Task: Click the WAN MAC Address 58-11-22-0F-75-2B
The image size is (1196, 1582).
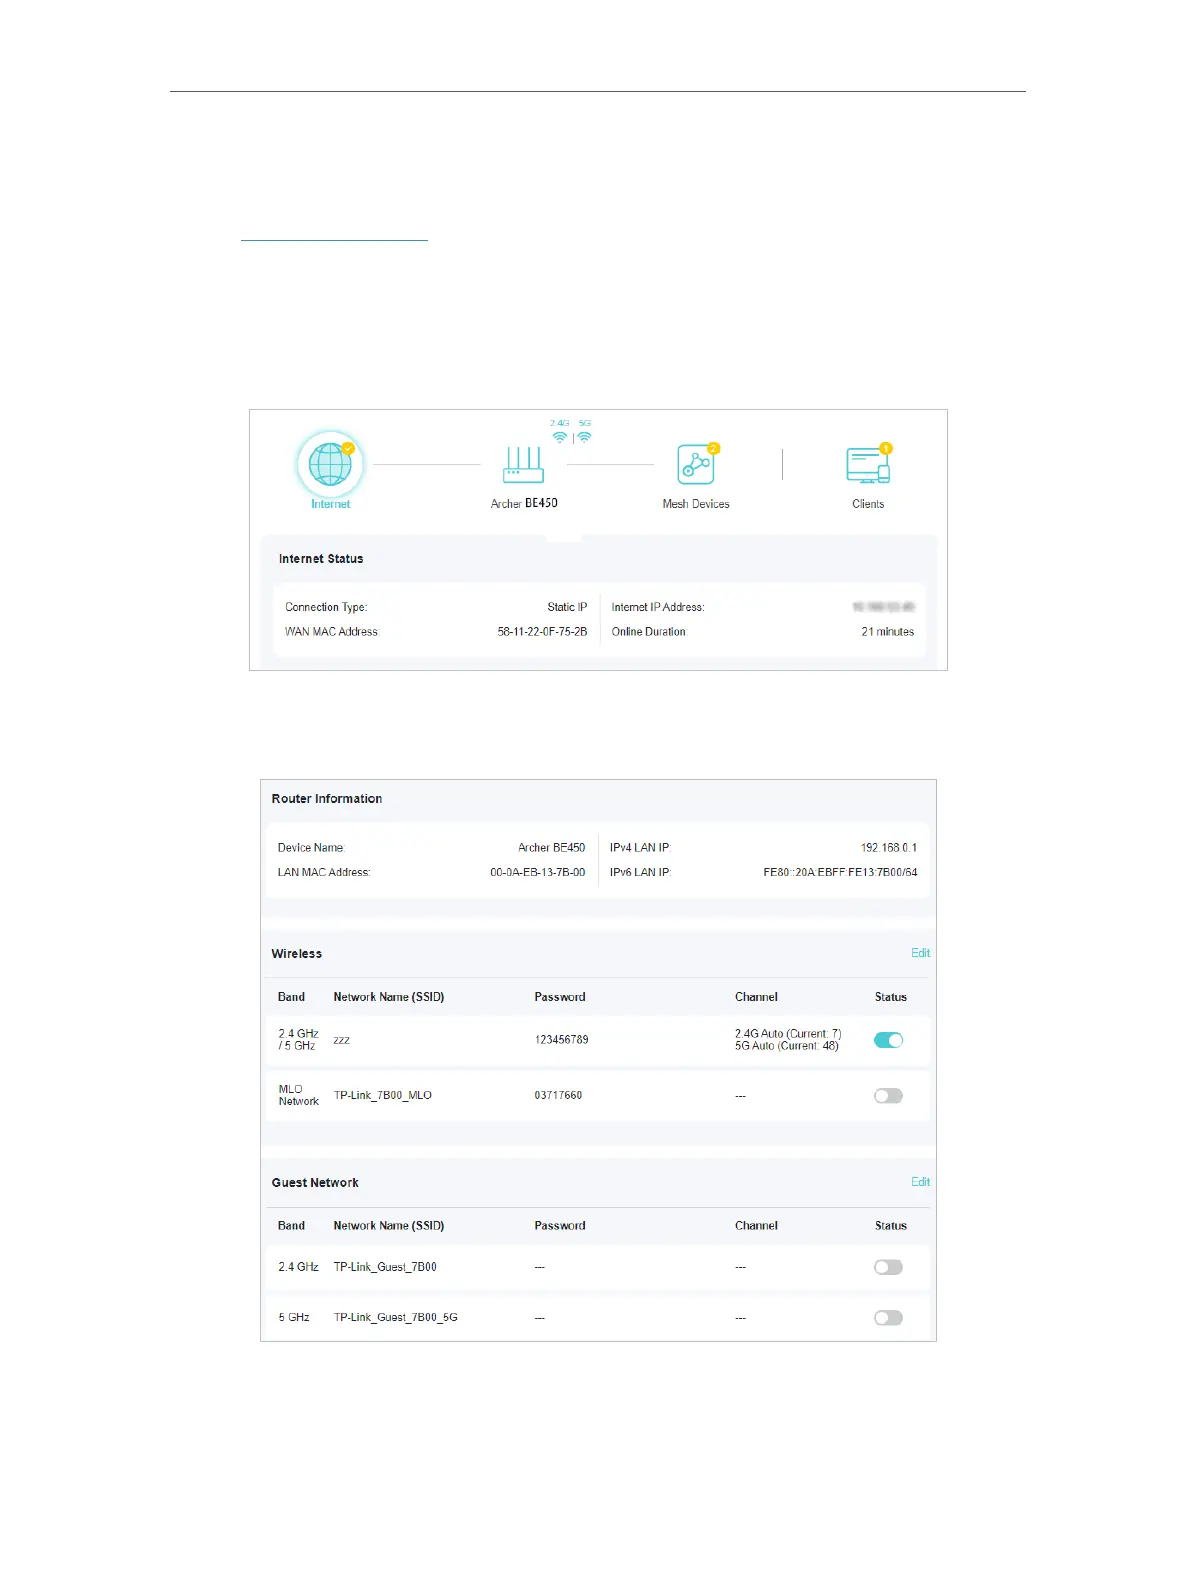Action: [x=542, y=632]
